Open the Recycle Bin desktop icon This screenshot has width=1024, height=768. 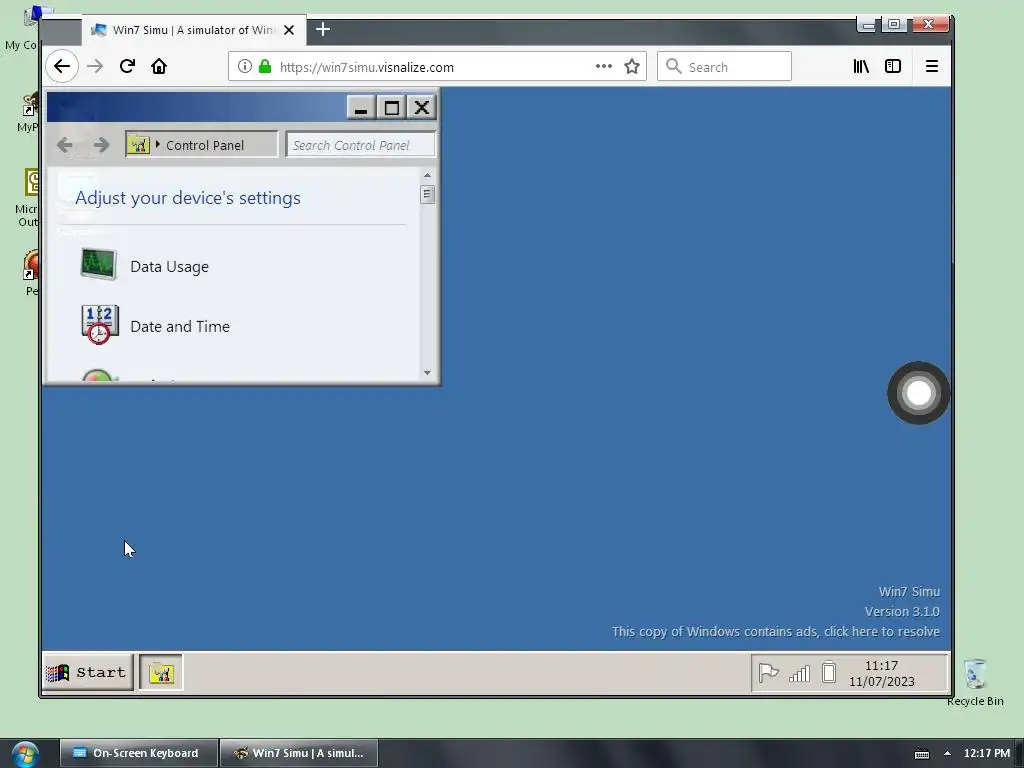pyautogui.click(x=975, y=682)
